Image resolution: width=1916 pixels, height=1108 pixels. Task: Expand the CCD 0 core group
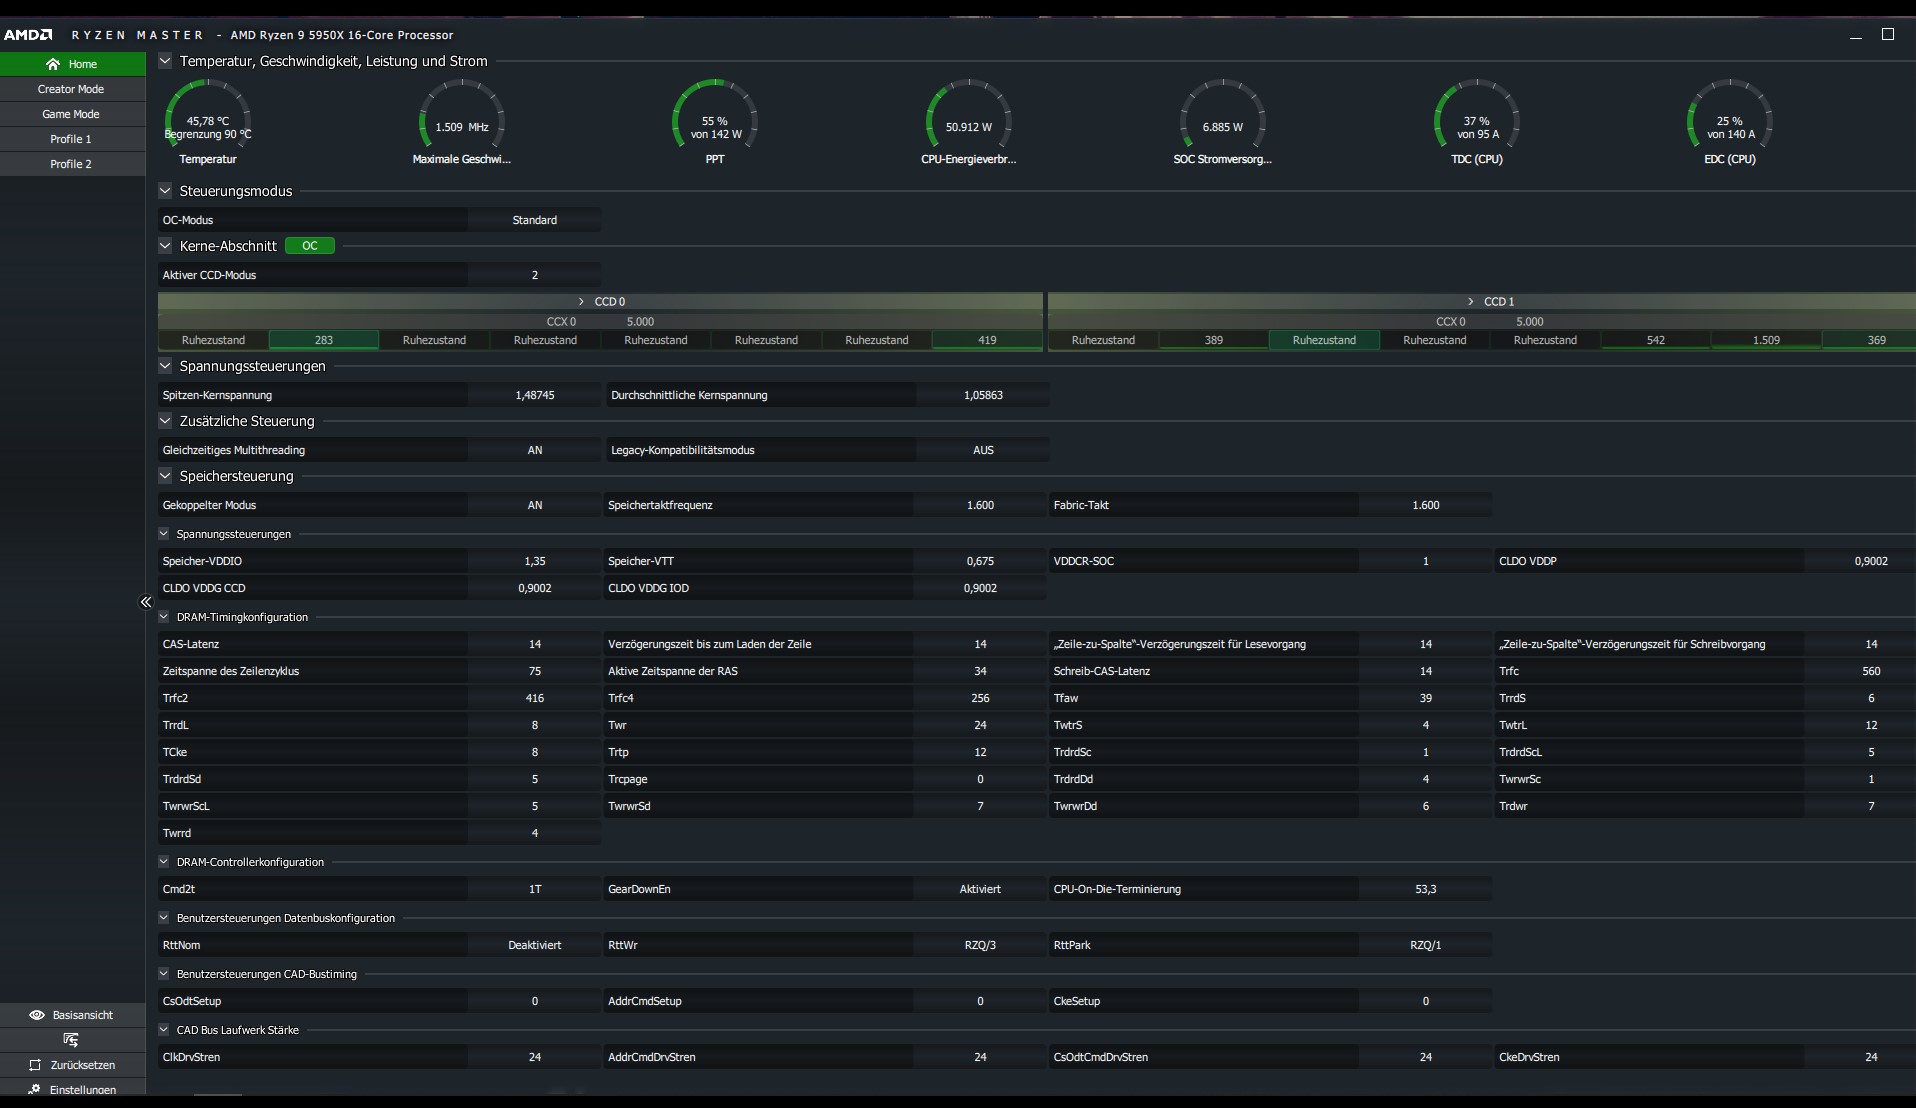[x=581, y=301]
